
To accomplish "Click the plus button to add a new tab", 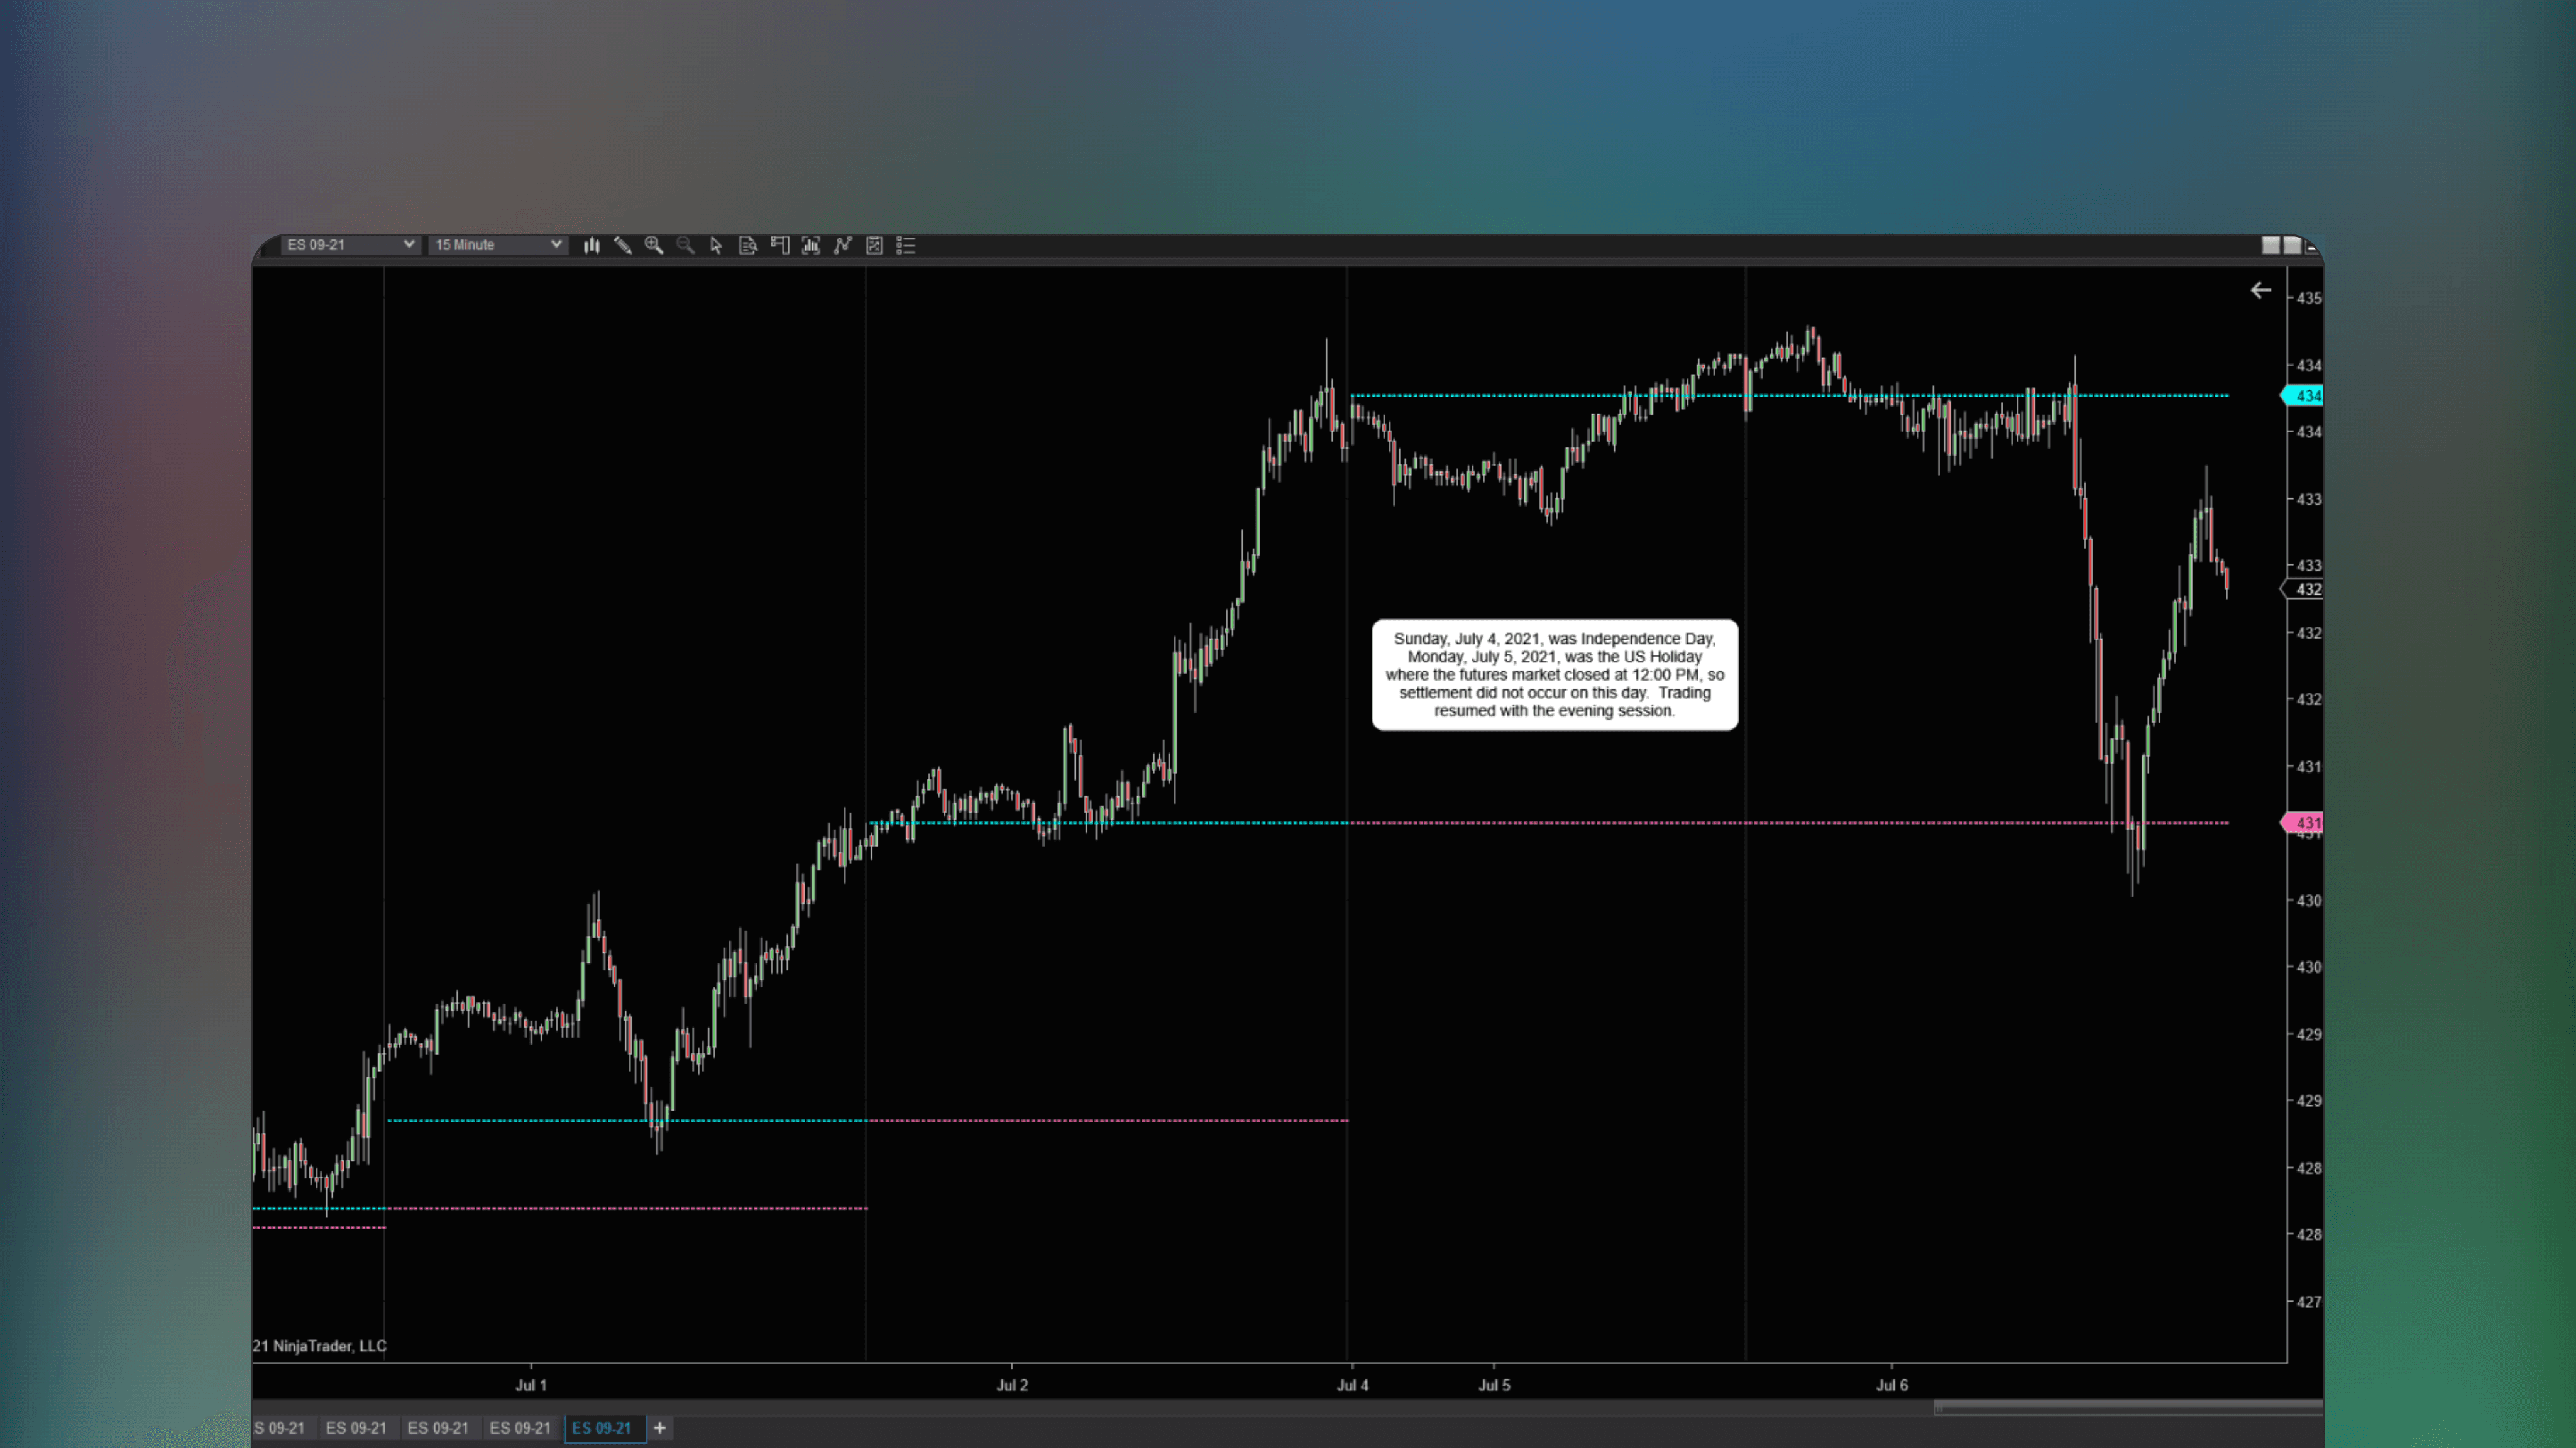I will click(x=660, y=1428).
